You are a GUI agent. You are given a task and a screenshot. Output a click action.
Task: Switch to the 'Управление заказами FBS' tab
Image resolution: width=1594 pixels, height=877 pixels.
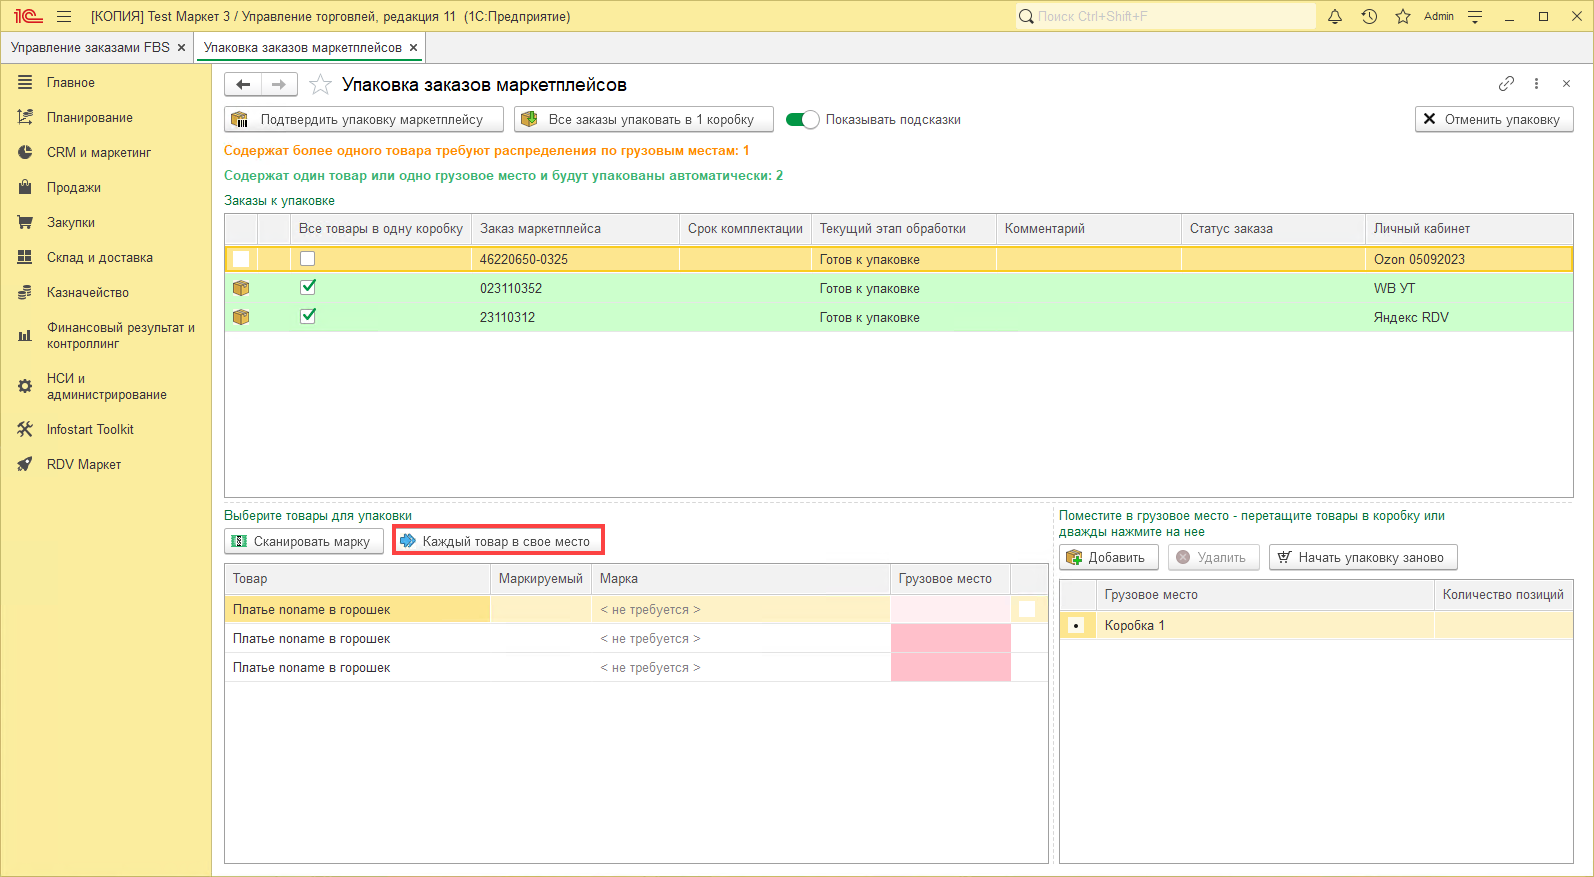point(90,47)
